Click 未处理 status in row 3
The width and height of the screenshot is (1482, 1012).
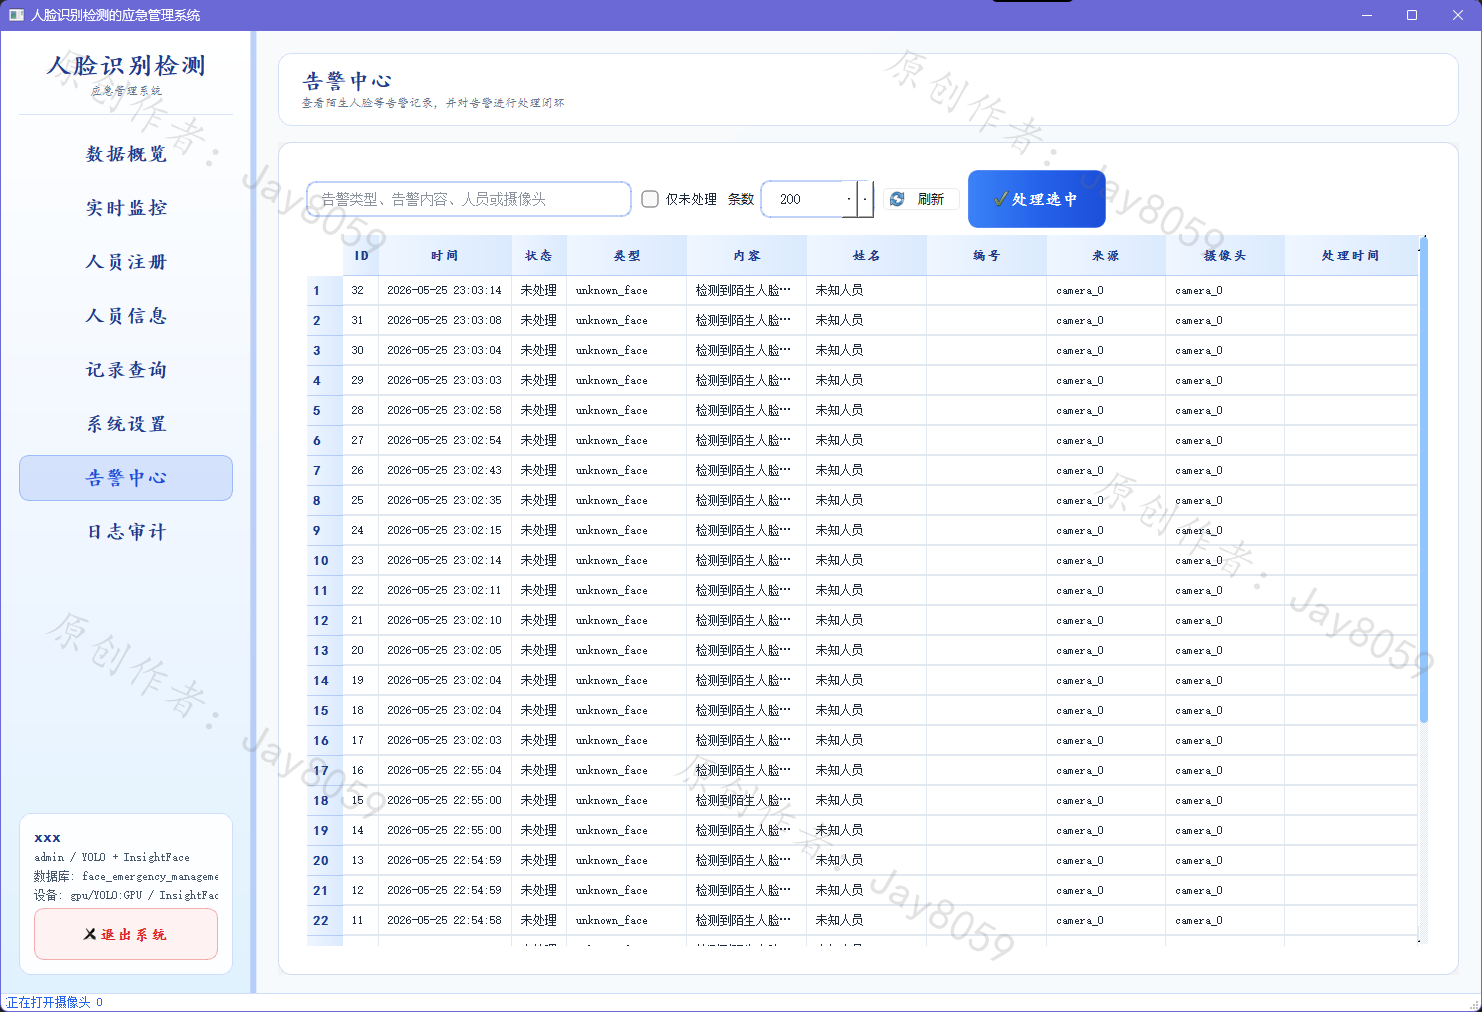539,351
